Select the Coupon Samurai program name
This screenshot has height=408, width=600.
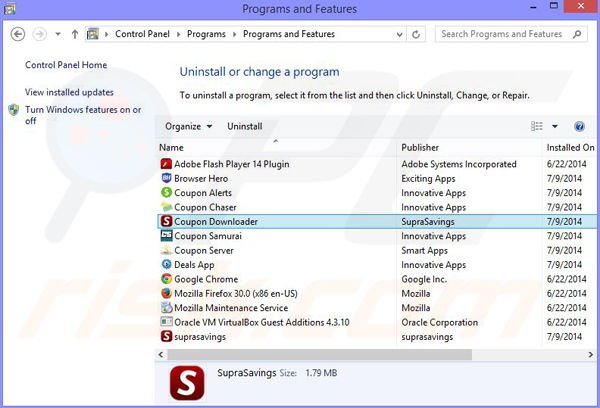pos(208,236)
